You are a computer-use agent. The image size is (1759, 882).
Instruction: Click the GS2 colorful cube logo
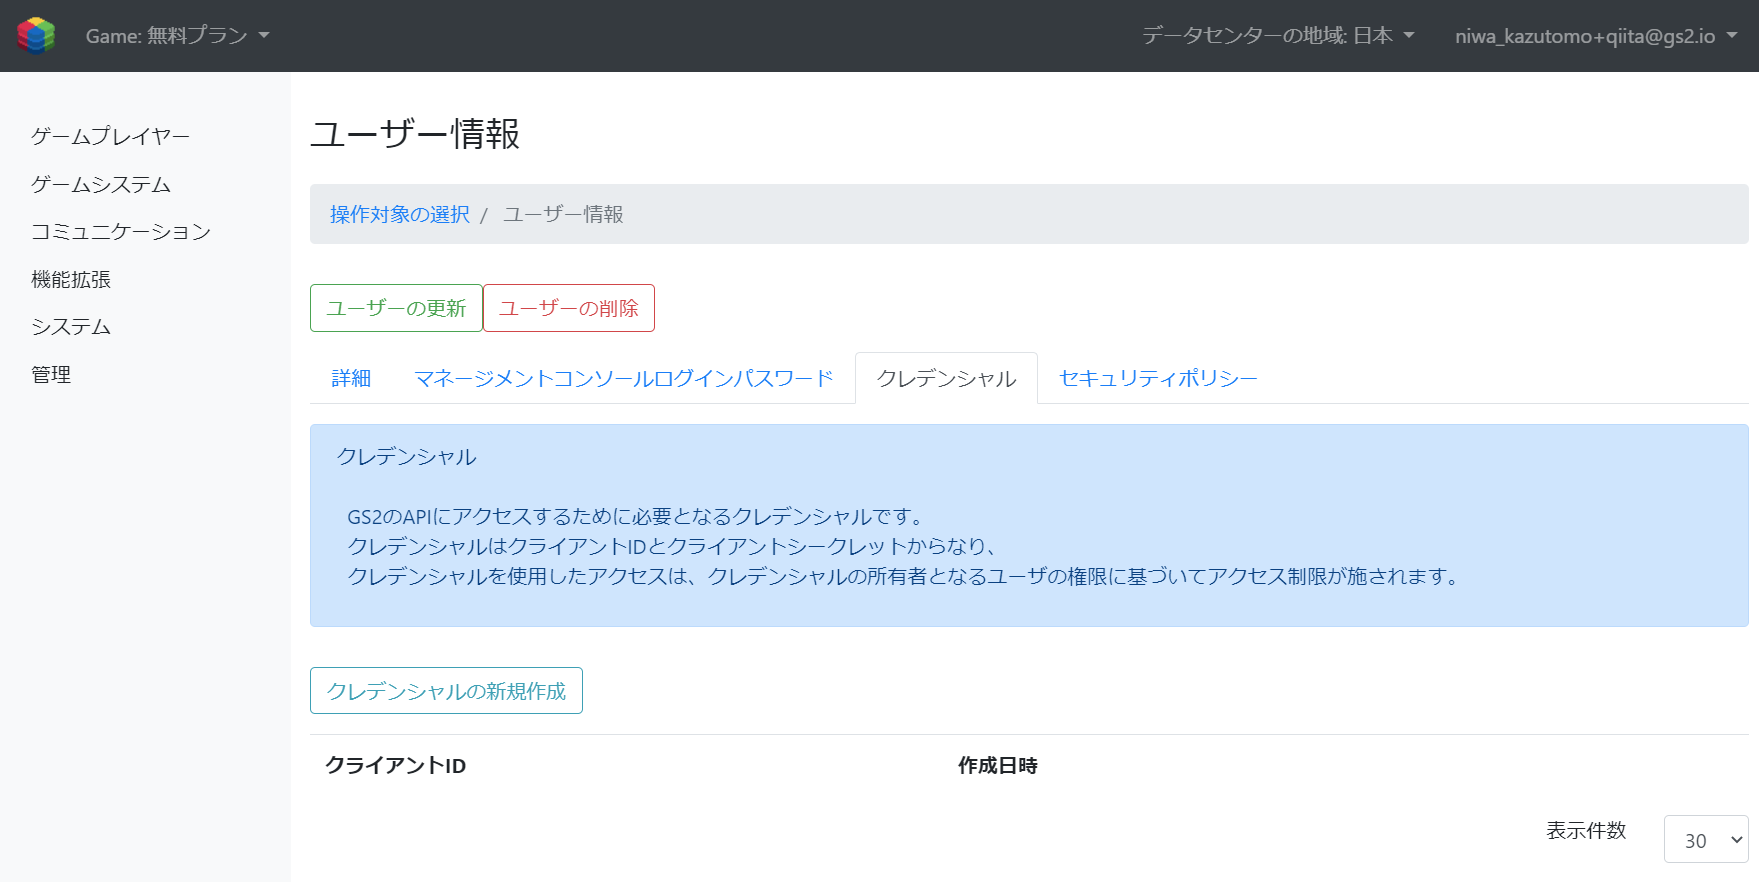pos(36,36)
